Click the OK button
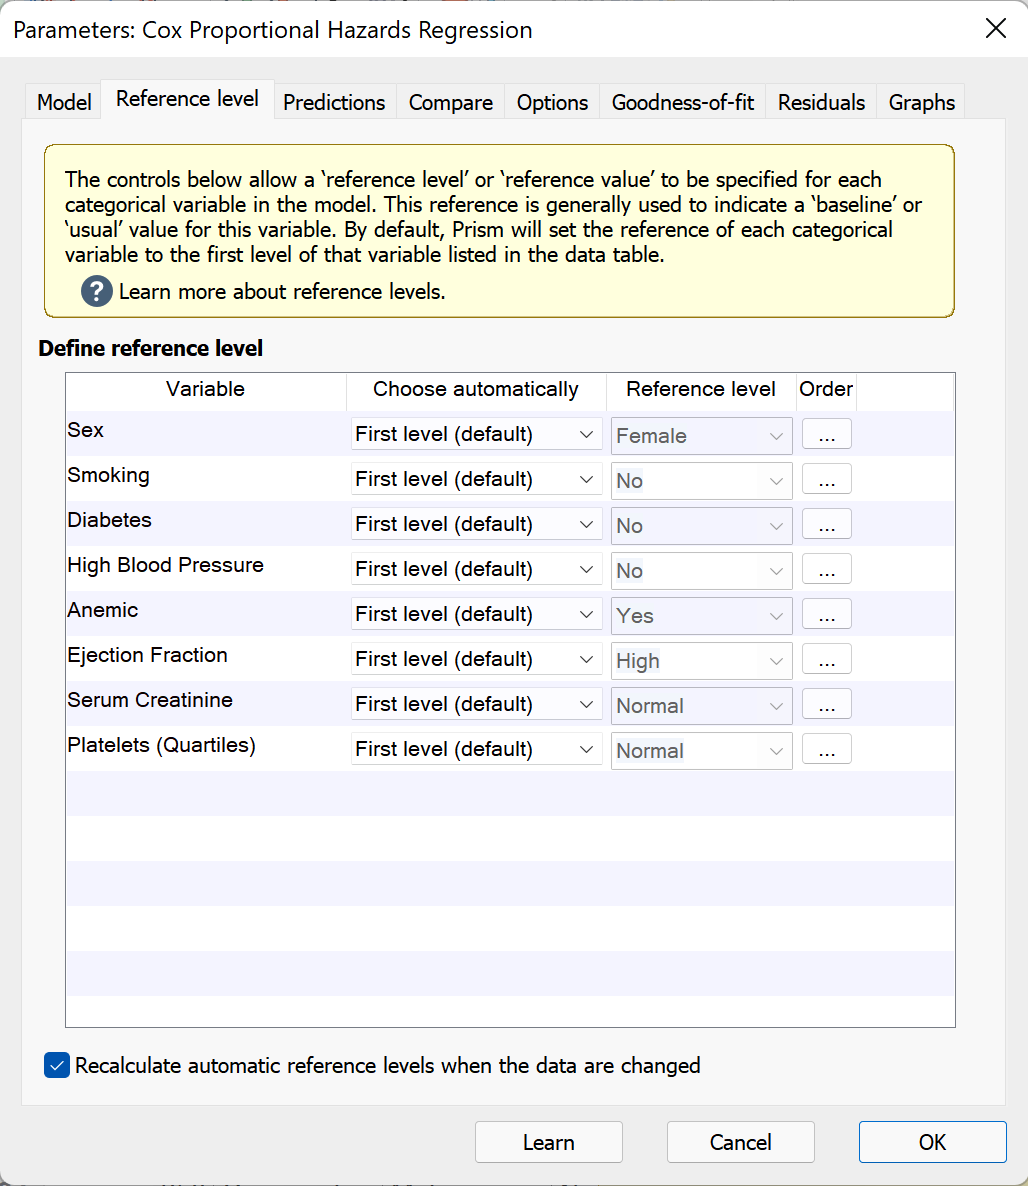This screenshot has height=1186, width=1028. (932, 1142)
